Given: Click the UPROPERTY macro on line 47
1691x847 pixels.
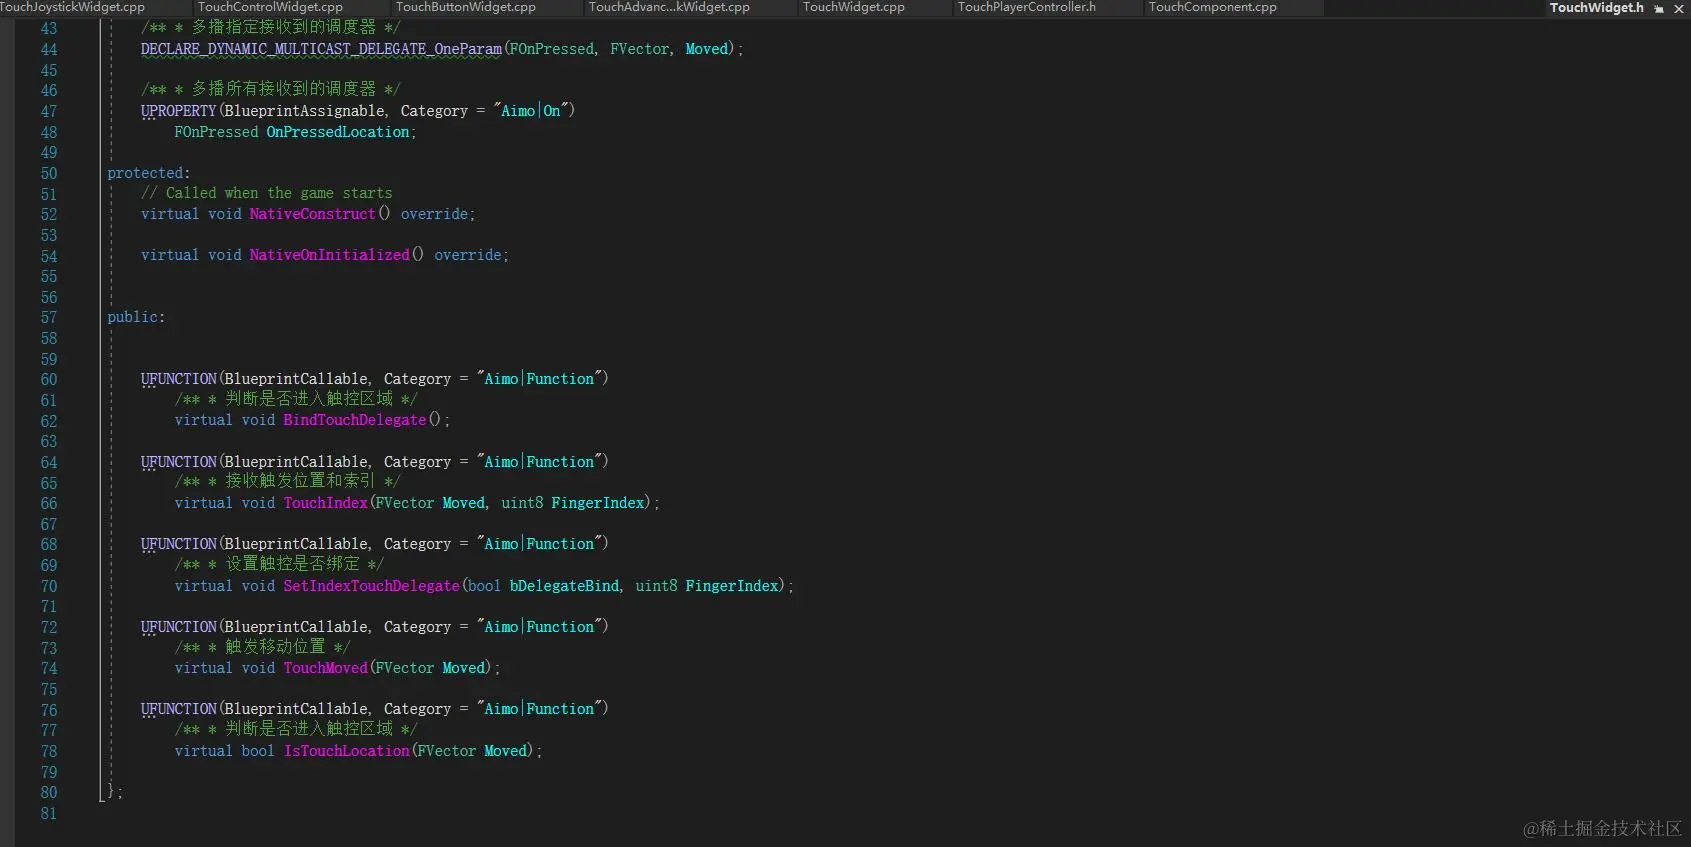Looking at the screenshot, I should coord(178,111).
